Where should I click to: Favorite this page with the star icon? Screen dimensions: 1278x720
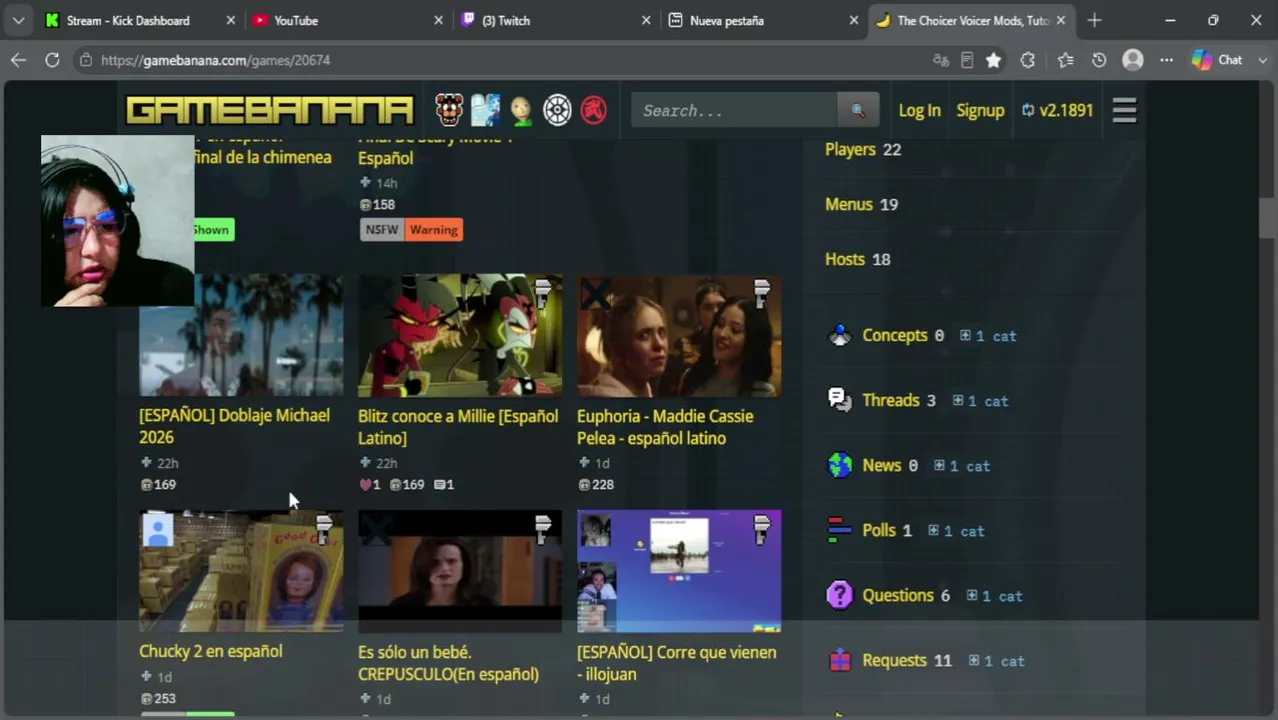pos(993,60)
